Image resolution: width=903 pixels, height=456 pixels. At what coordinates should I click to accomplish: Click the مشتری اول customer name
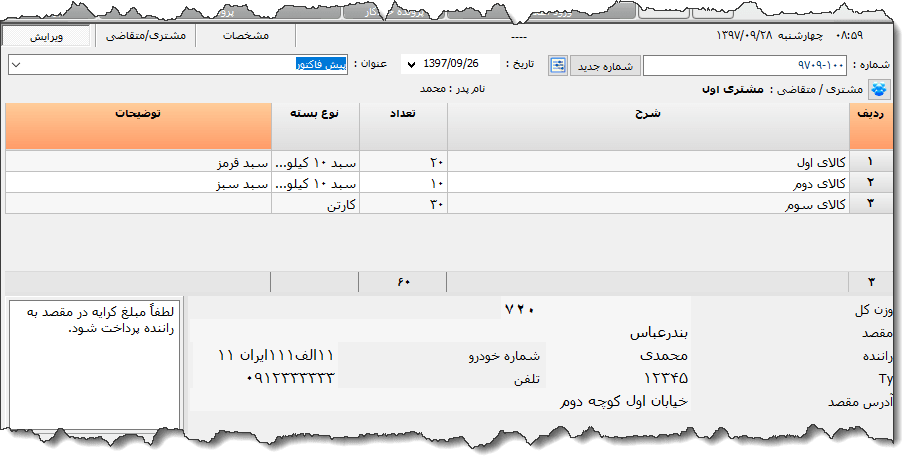click(733, 89)
